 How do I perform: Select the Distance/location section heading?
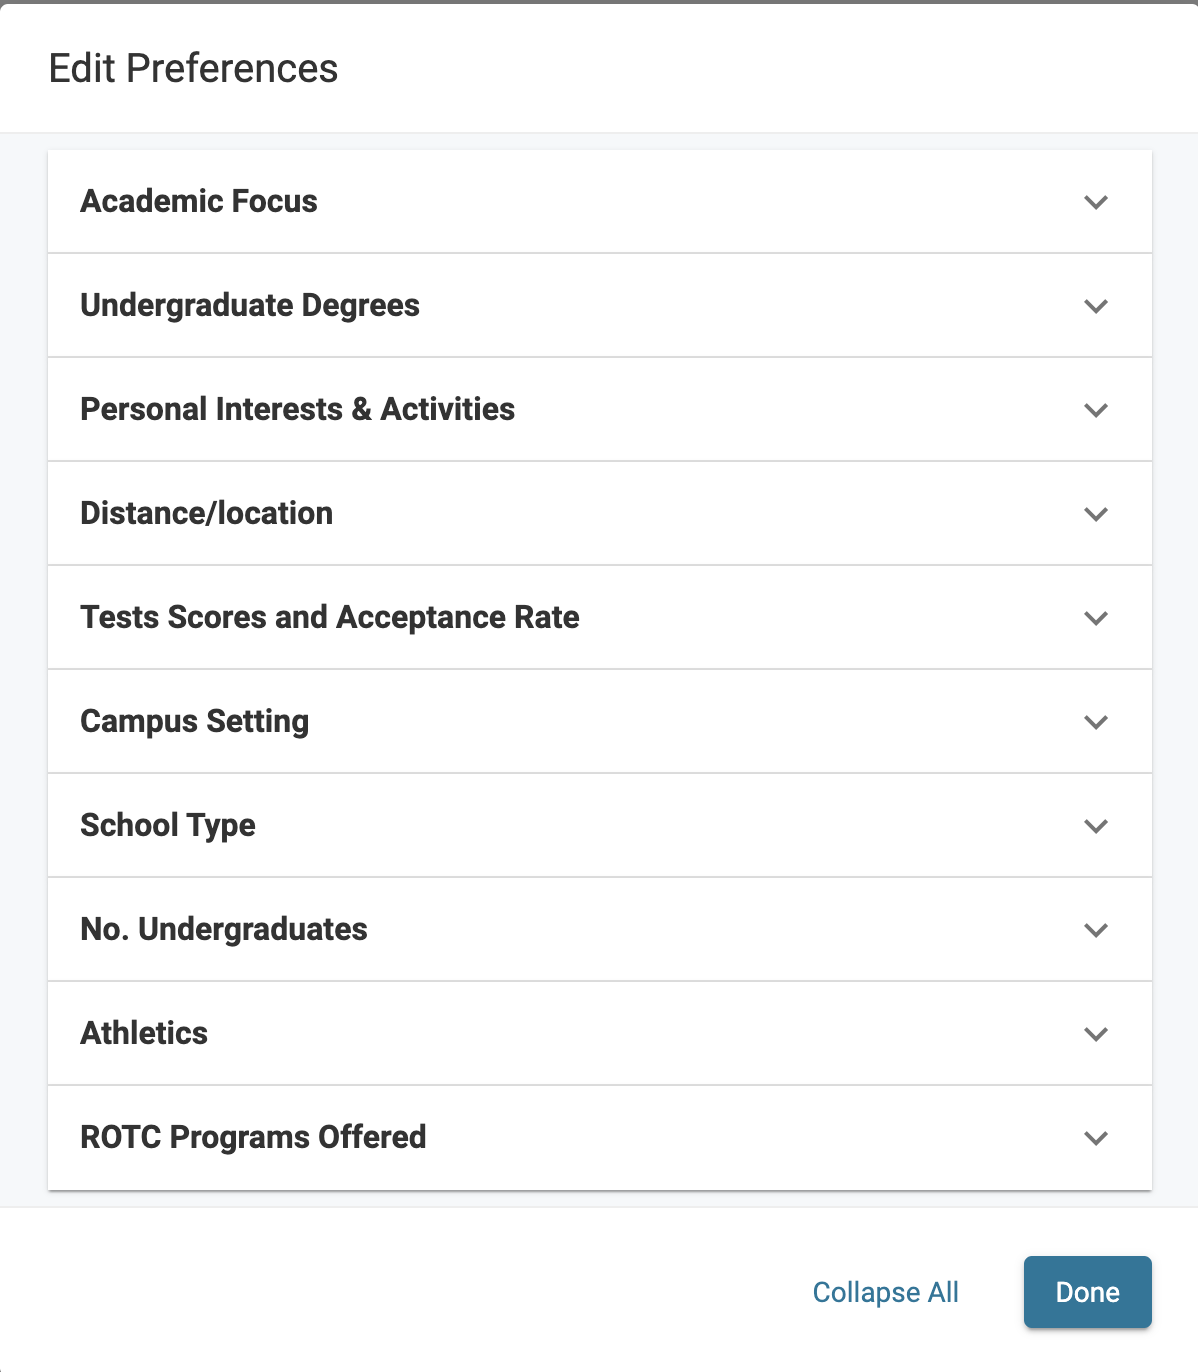[207, 513]
